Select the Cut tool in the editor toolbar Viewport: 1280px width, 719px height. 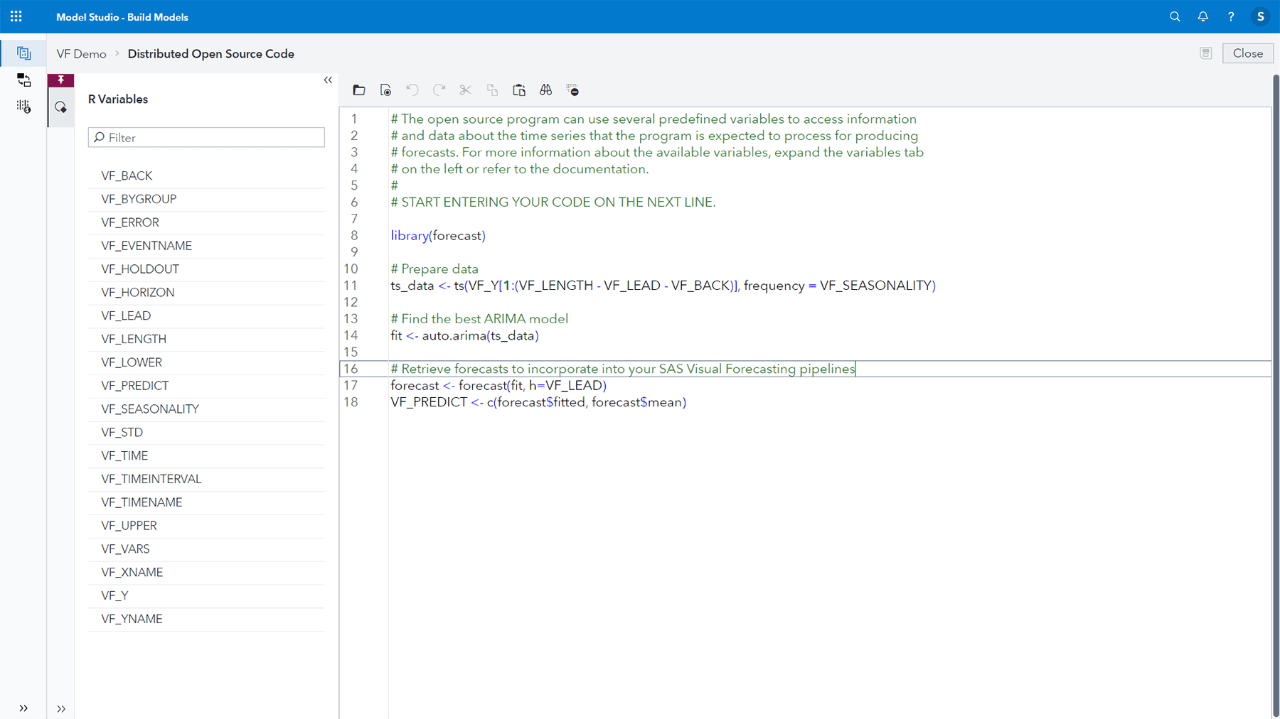[465, 89]
